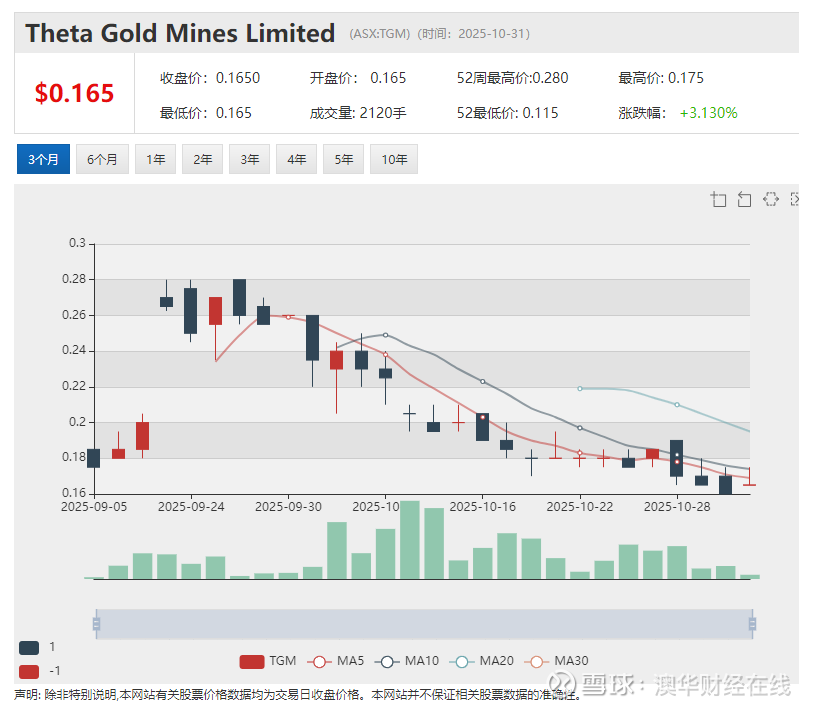Open the 1年 chart range

[x=155, y=159]
